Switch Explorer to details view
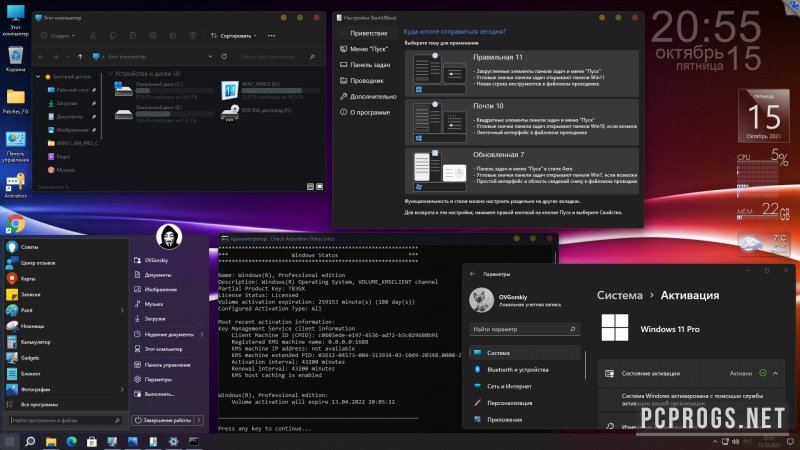800x450 pixels. [x=310, y=187]
